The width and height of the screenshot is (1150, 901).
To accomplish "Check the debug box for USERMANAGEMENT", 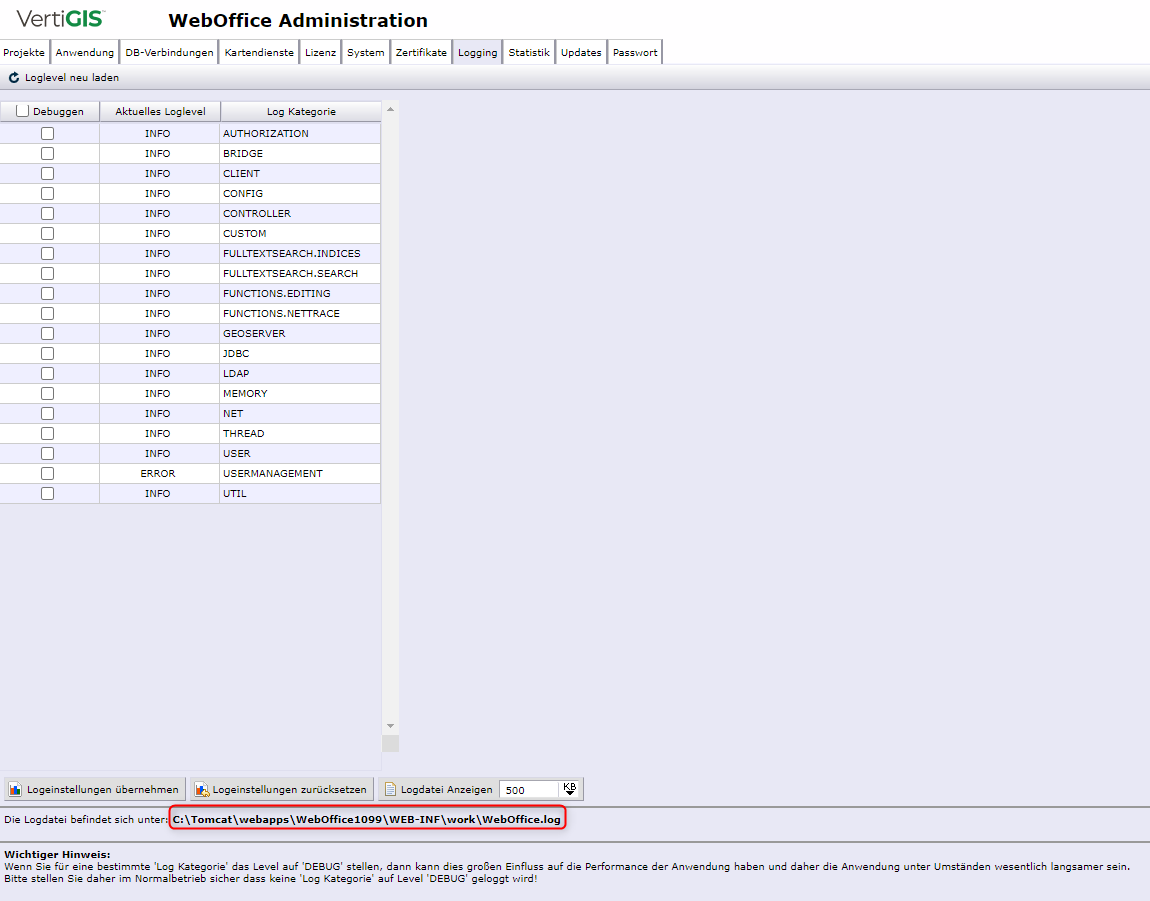I will [x=47, y=474].
